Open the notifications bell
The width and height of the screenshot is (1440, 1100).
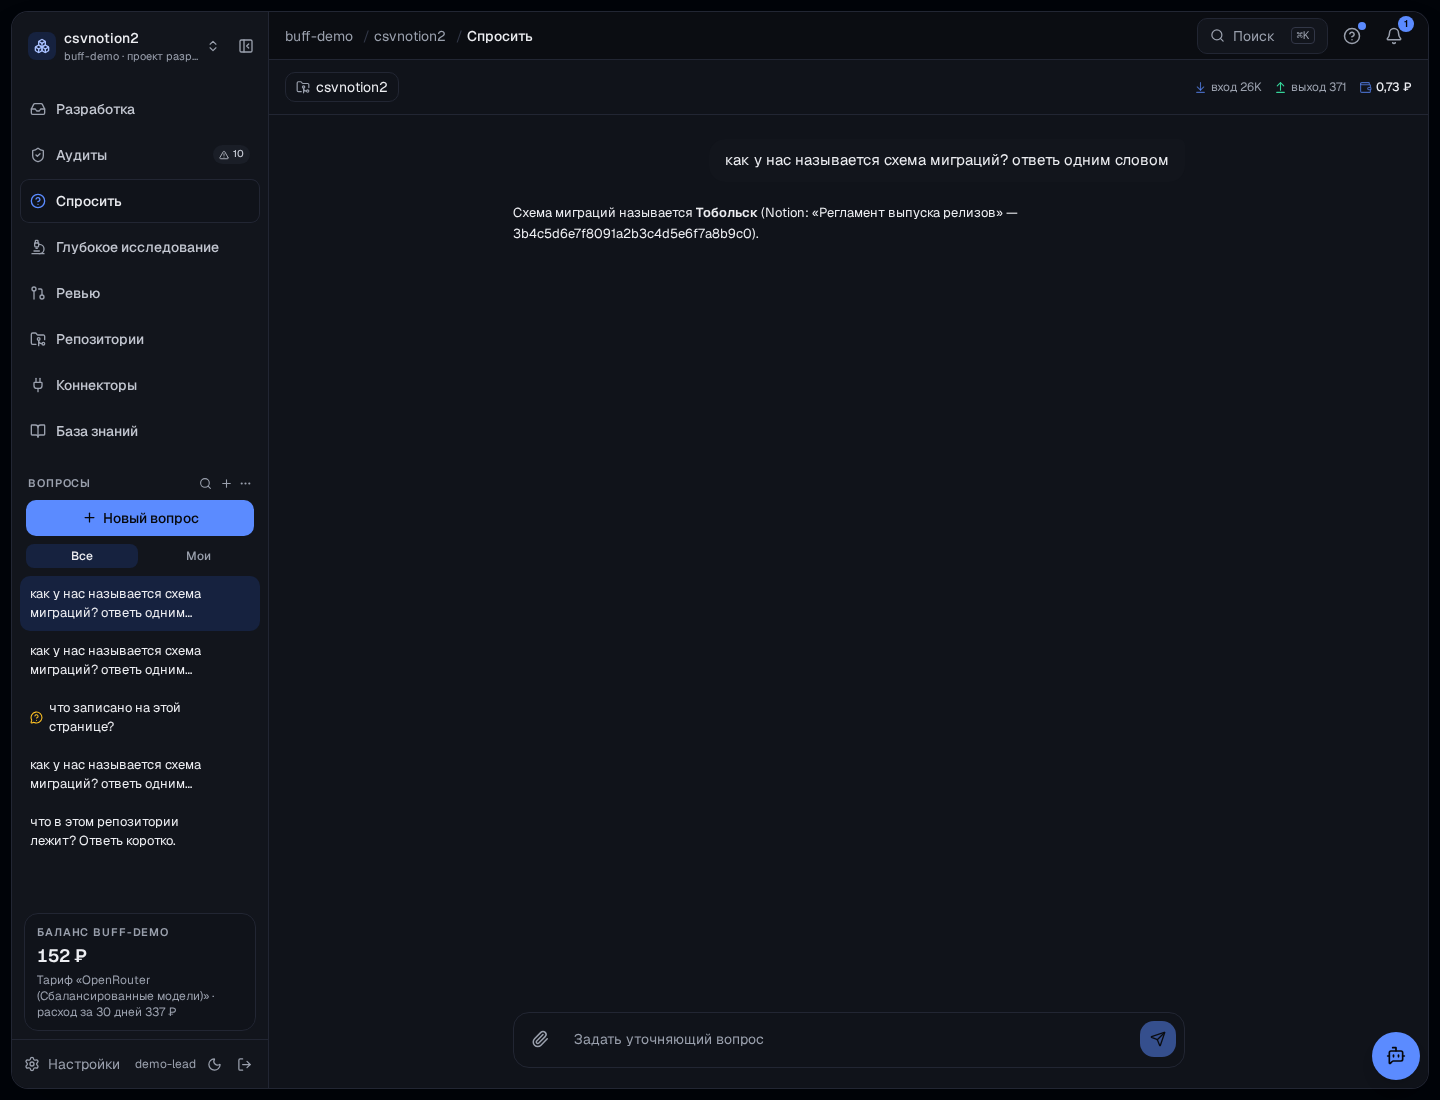(x=1394, y=36)
